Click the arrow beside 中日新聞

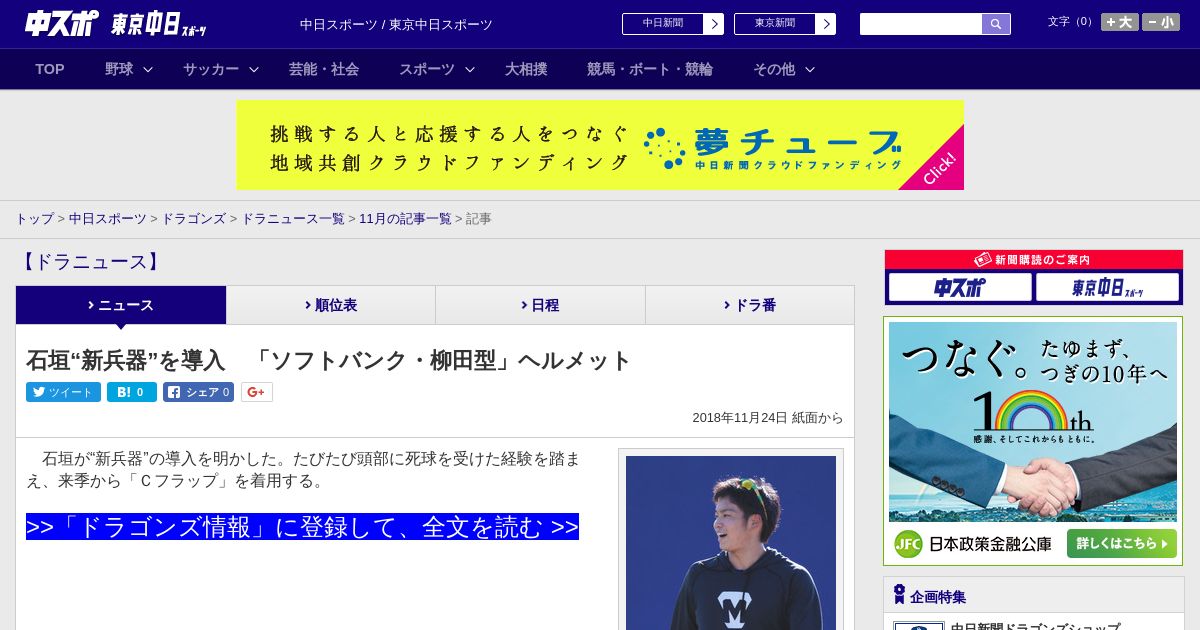point(714,24)
